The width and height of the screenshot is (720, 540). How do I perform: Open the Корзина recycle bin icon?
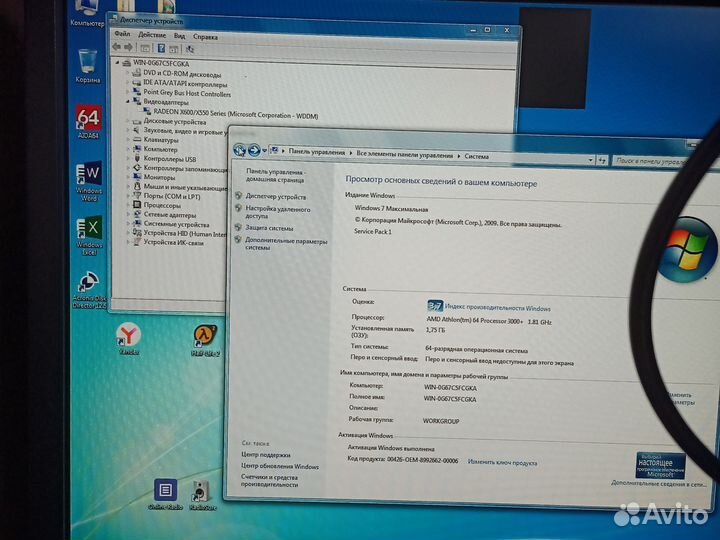pyautogui.click(x=88, y=61)
